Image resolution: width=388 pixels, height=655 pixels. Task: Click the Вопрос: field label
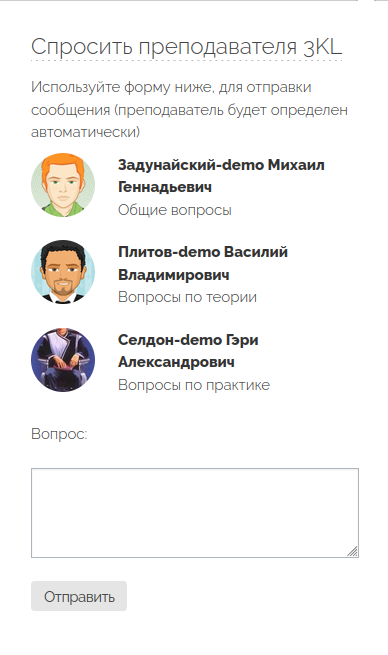(x=59, y=434)
